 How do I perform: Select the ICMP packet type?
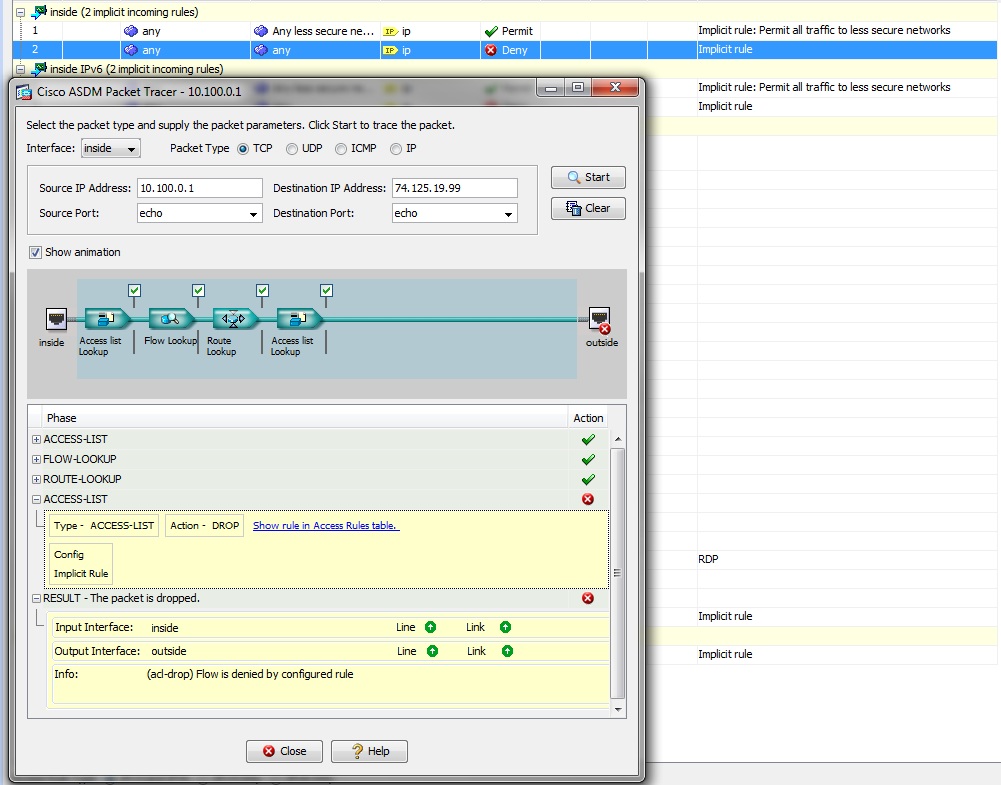tap(341, 149)
